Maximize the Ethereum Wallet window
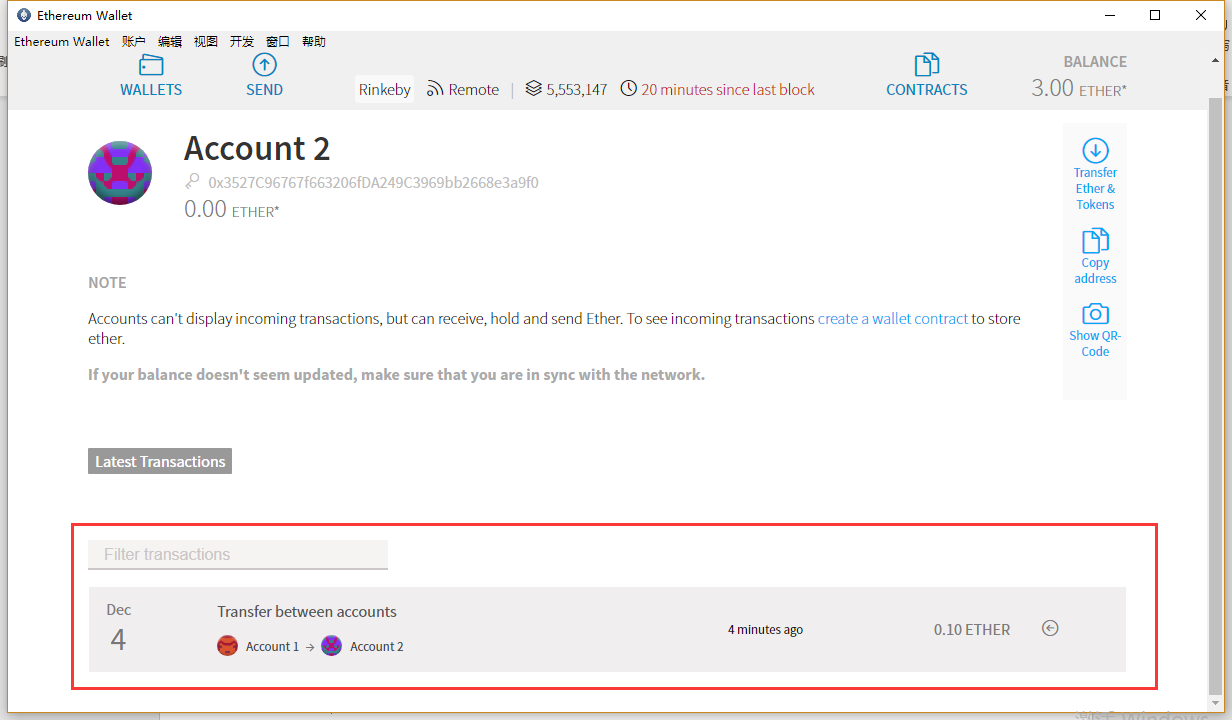Image resolution: width=1232 pixels, height=720 pixels. pyautogui.click(x=1155, y=15)
